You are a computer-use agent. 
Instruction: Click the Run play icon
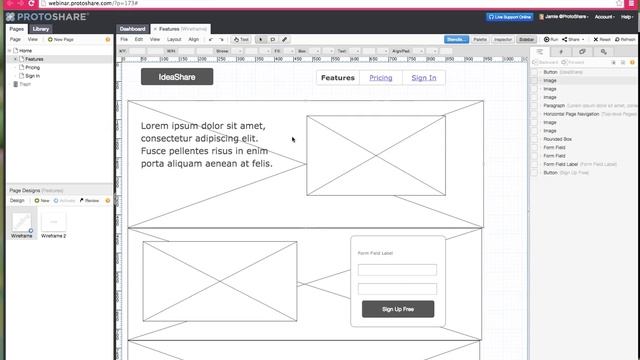547,40
